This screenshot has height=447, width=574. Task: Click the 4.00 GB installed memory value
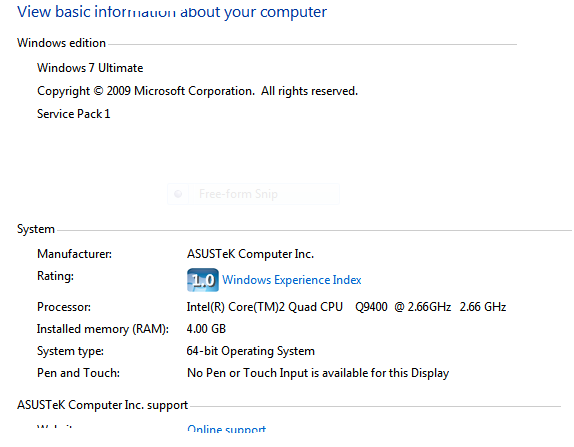click(x=206, y=329)
